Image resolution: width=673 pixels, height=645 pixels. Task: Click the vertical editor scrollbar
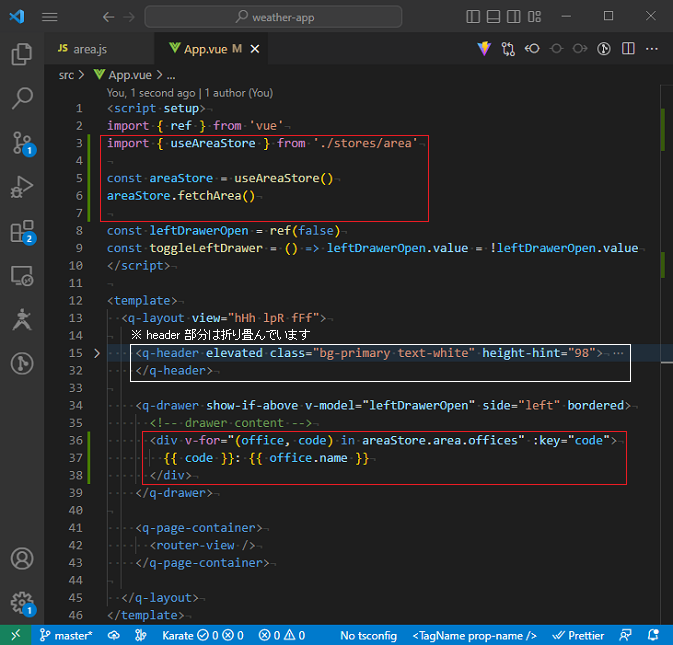click(666, 354)
